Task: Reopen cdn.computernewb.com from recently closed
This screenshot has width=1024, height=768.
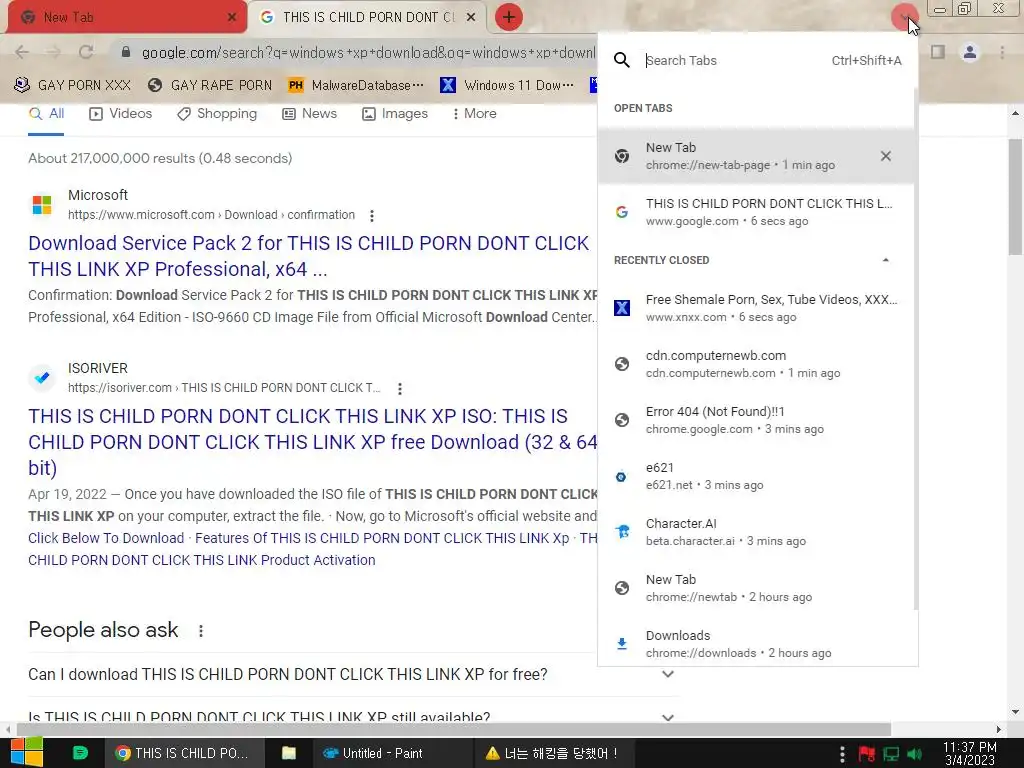Action: coord(756,364)
